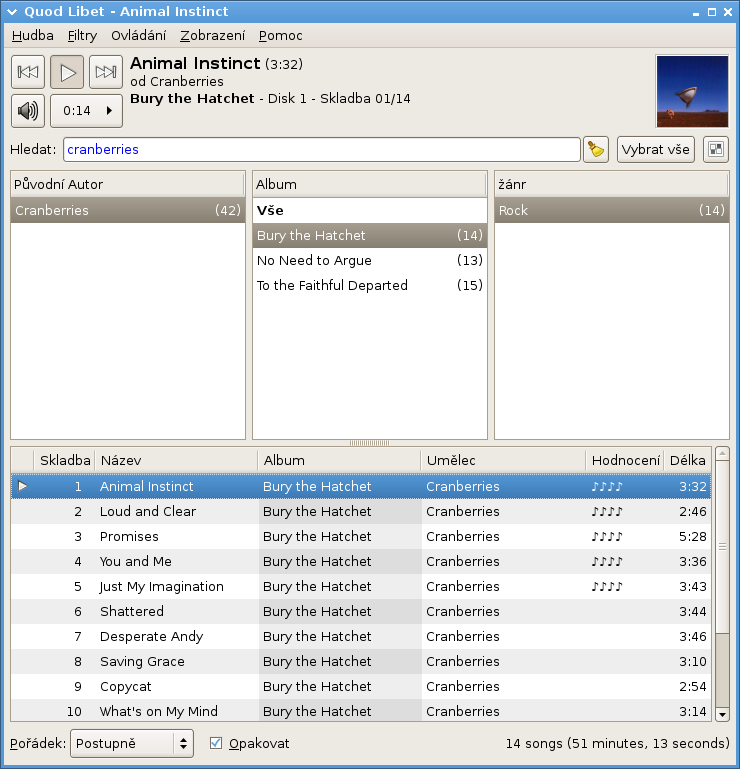Sort by the Název column header

tap(176, 461)
